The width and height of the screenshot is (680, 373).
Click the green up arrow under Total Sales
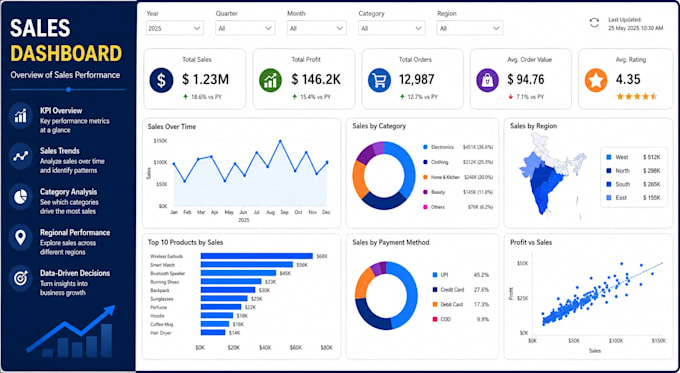(x=186, y=97)
